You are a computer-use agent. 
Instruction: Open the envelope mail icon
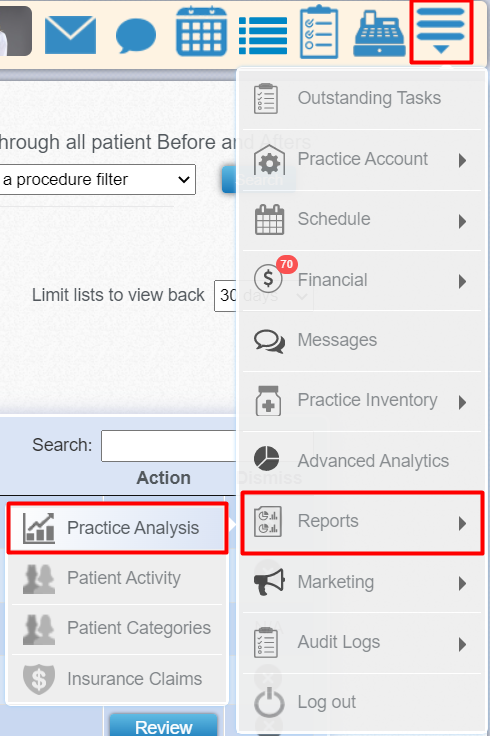(x=70, y=35)
